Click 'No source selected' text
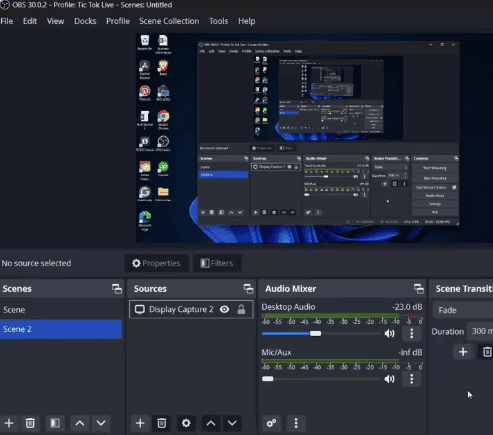Screen dimensions: 493x435 pos(36,263)
